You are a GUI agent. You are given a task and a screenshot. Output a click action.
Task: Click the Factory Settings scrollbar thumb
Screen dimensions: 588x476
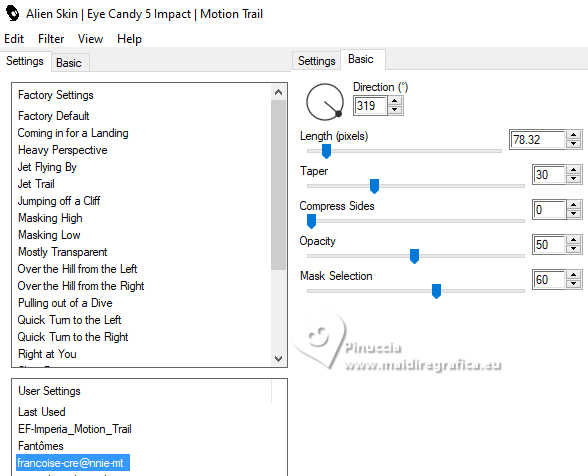tap(278, 185)
